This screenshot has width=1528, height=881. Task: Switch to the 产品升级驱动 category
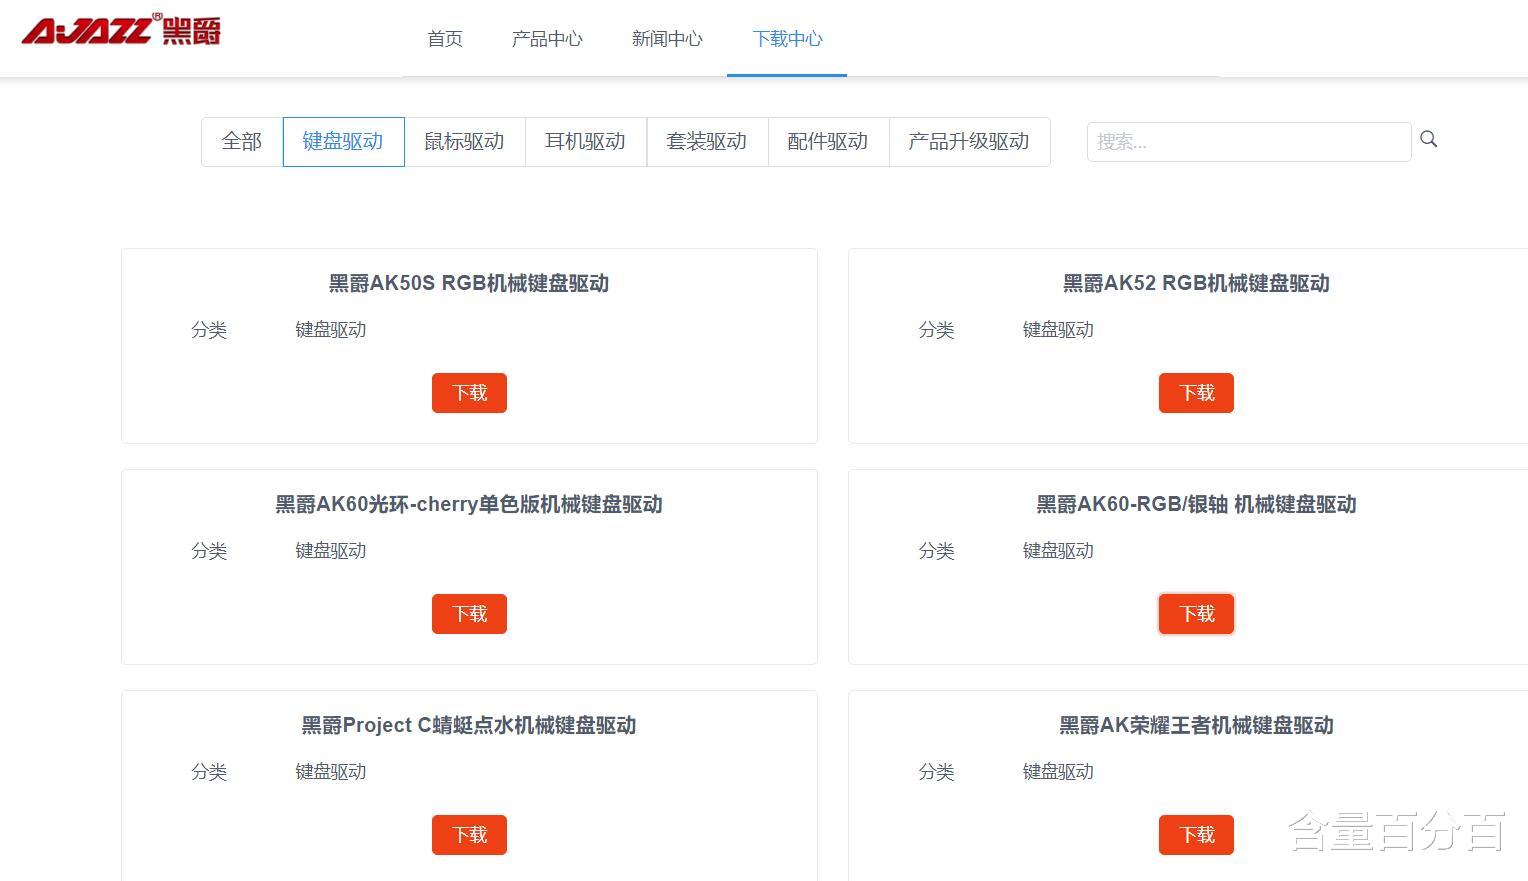coord(968,141)
